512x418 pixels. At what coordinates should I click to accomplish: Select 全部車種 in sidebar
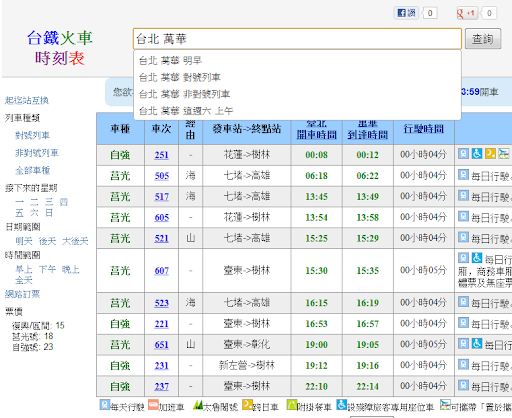click(32, 170)
